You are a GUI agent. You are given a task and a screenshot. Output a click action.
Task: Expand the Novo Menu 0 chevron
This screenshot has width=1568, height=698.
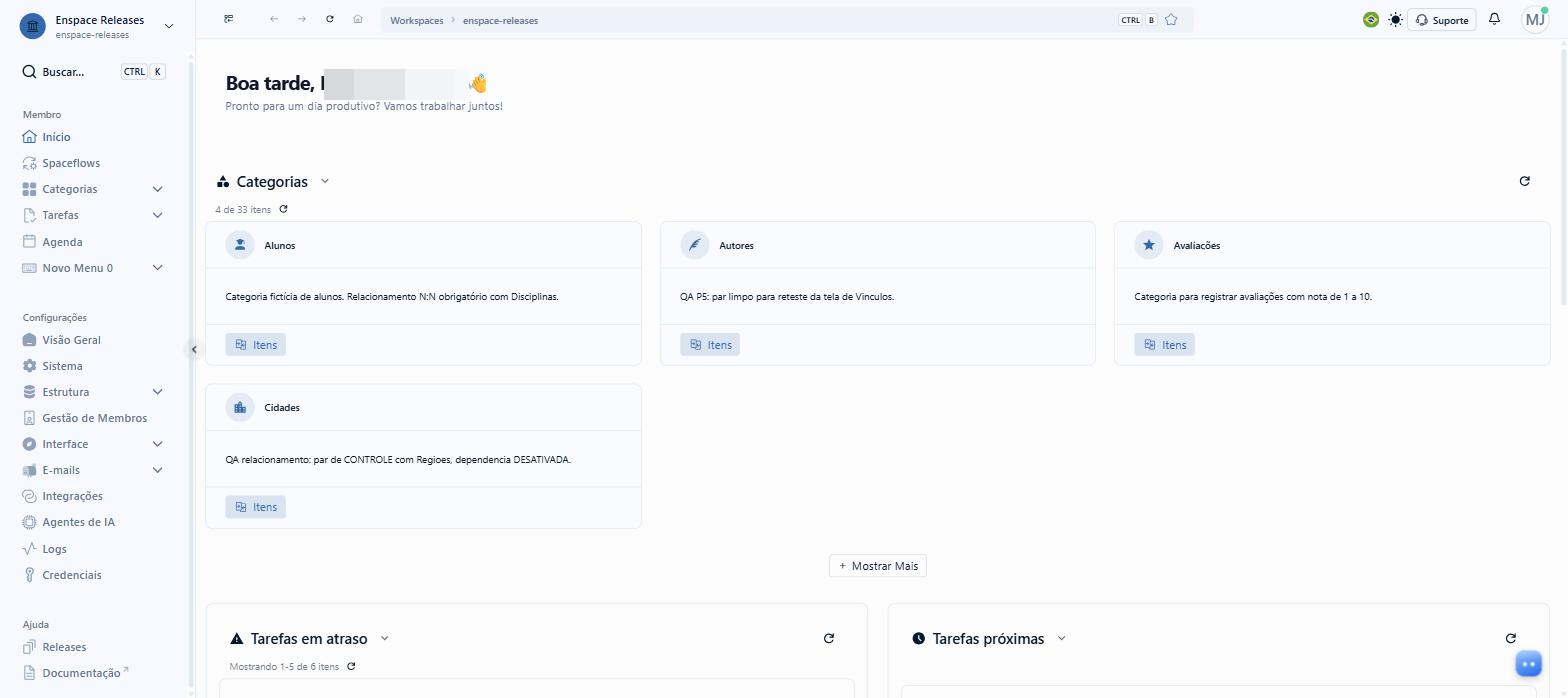tap(157, 268)
